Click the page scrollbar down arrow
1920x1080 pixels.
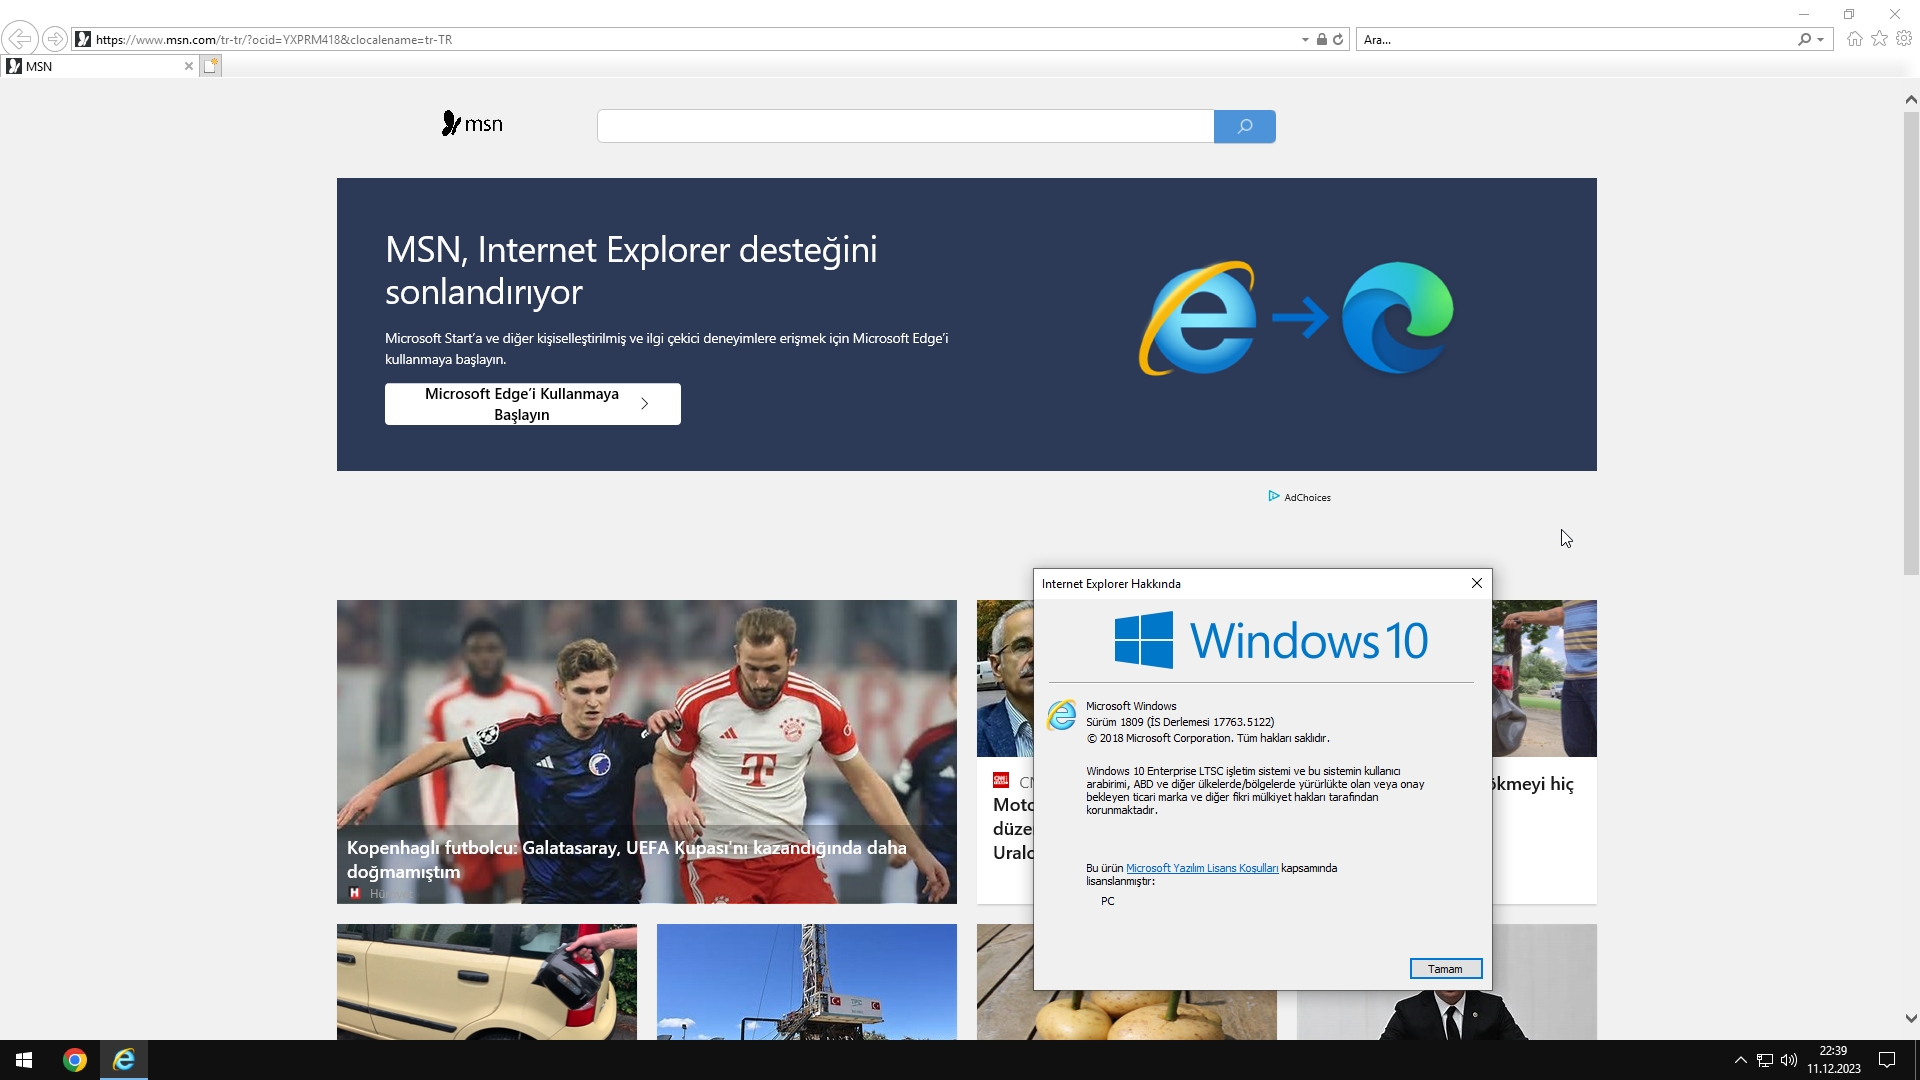click(x=1911, y=1019)
